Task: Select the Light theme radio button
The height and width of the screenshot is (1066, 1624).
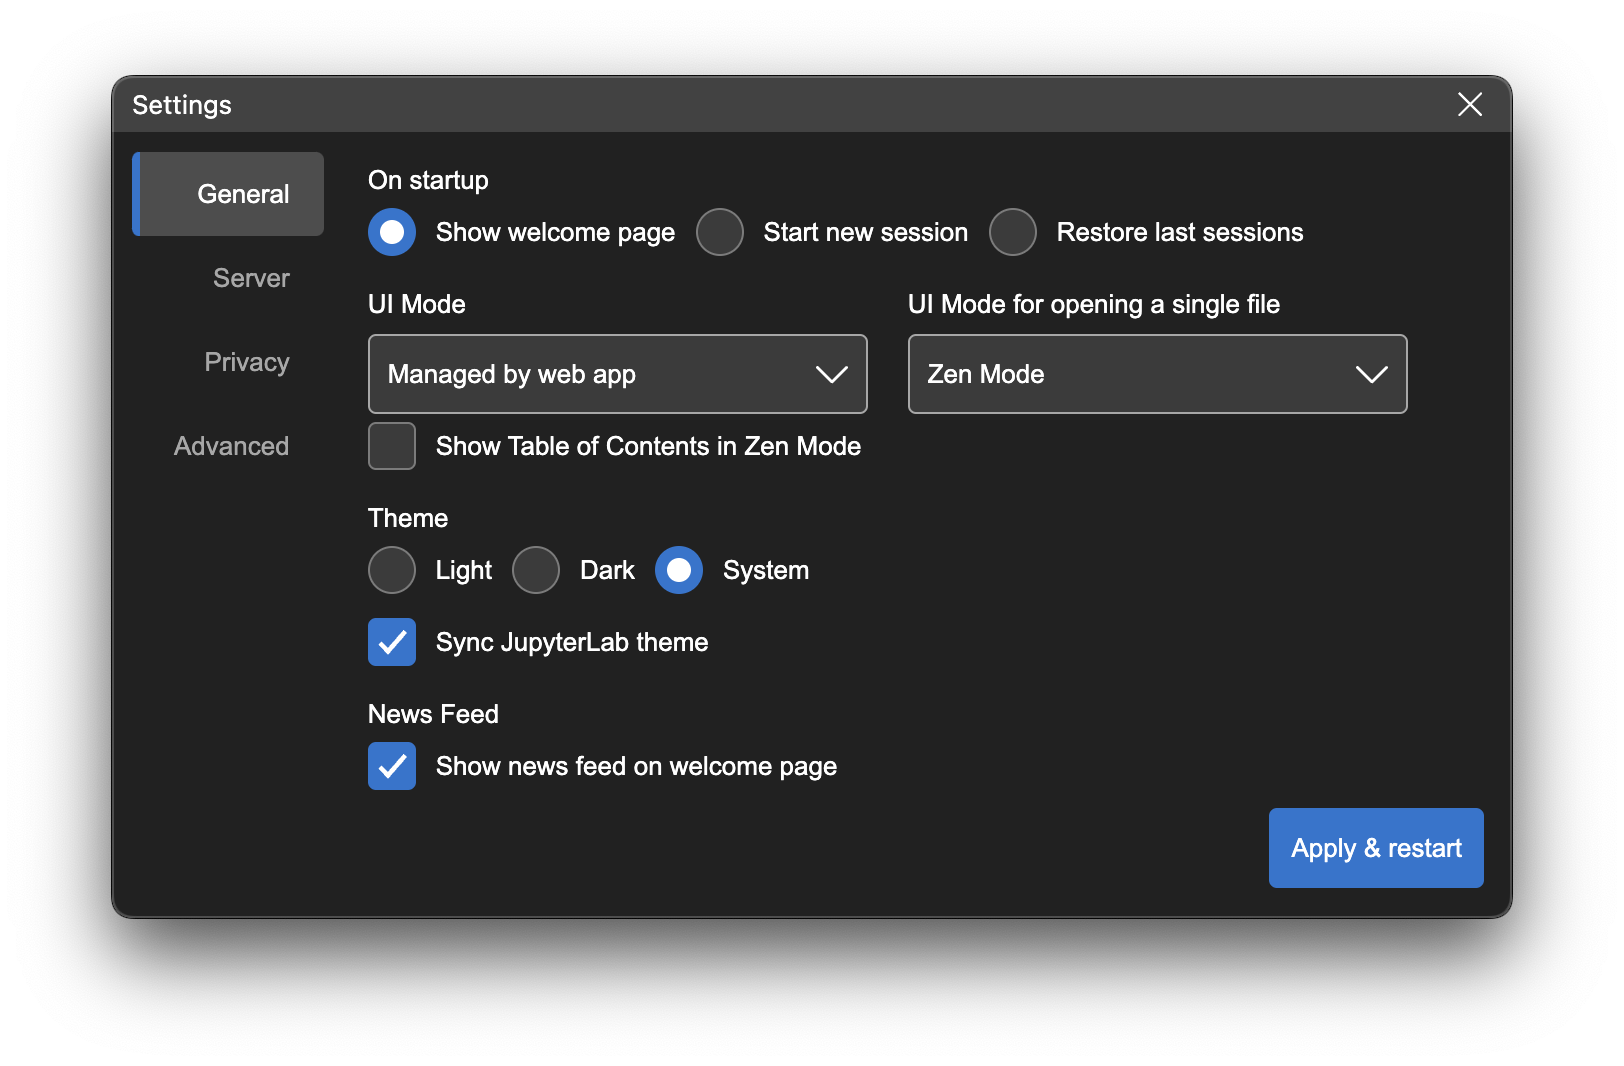Action: [392, 570]
